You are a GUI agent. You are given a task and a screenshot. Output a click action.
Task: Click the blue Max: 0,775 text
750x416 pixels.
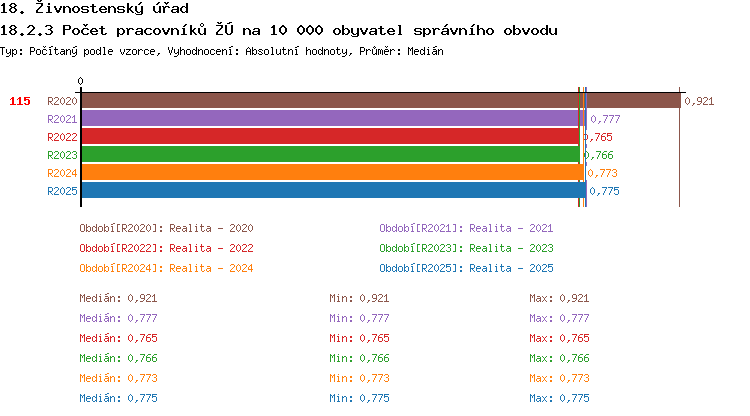tap(559, 398)
